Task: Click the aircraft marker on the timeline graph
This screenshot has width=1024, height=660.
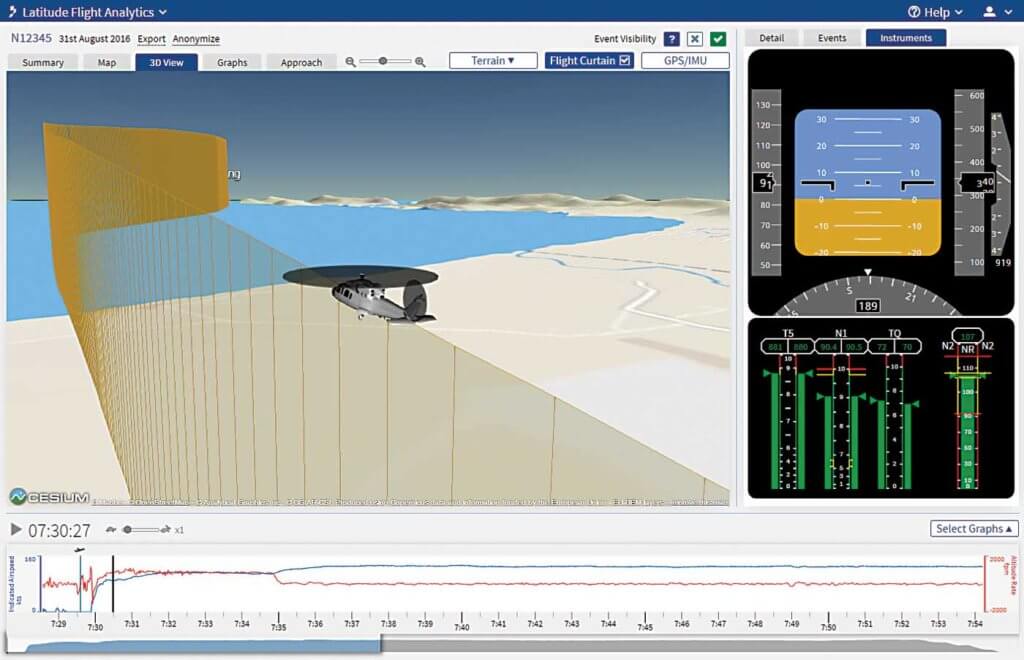Action: pos(80,550)
